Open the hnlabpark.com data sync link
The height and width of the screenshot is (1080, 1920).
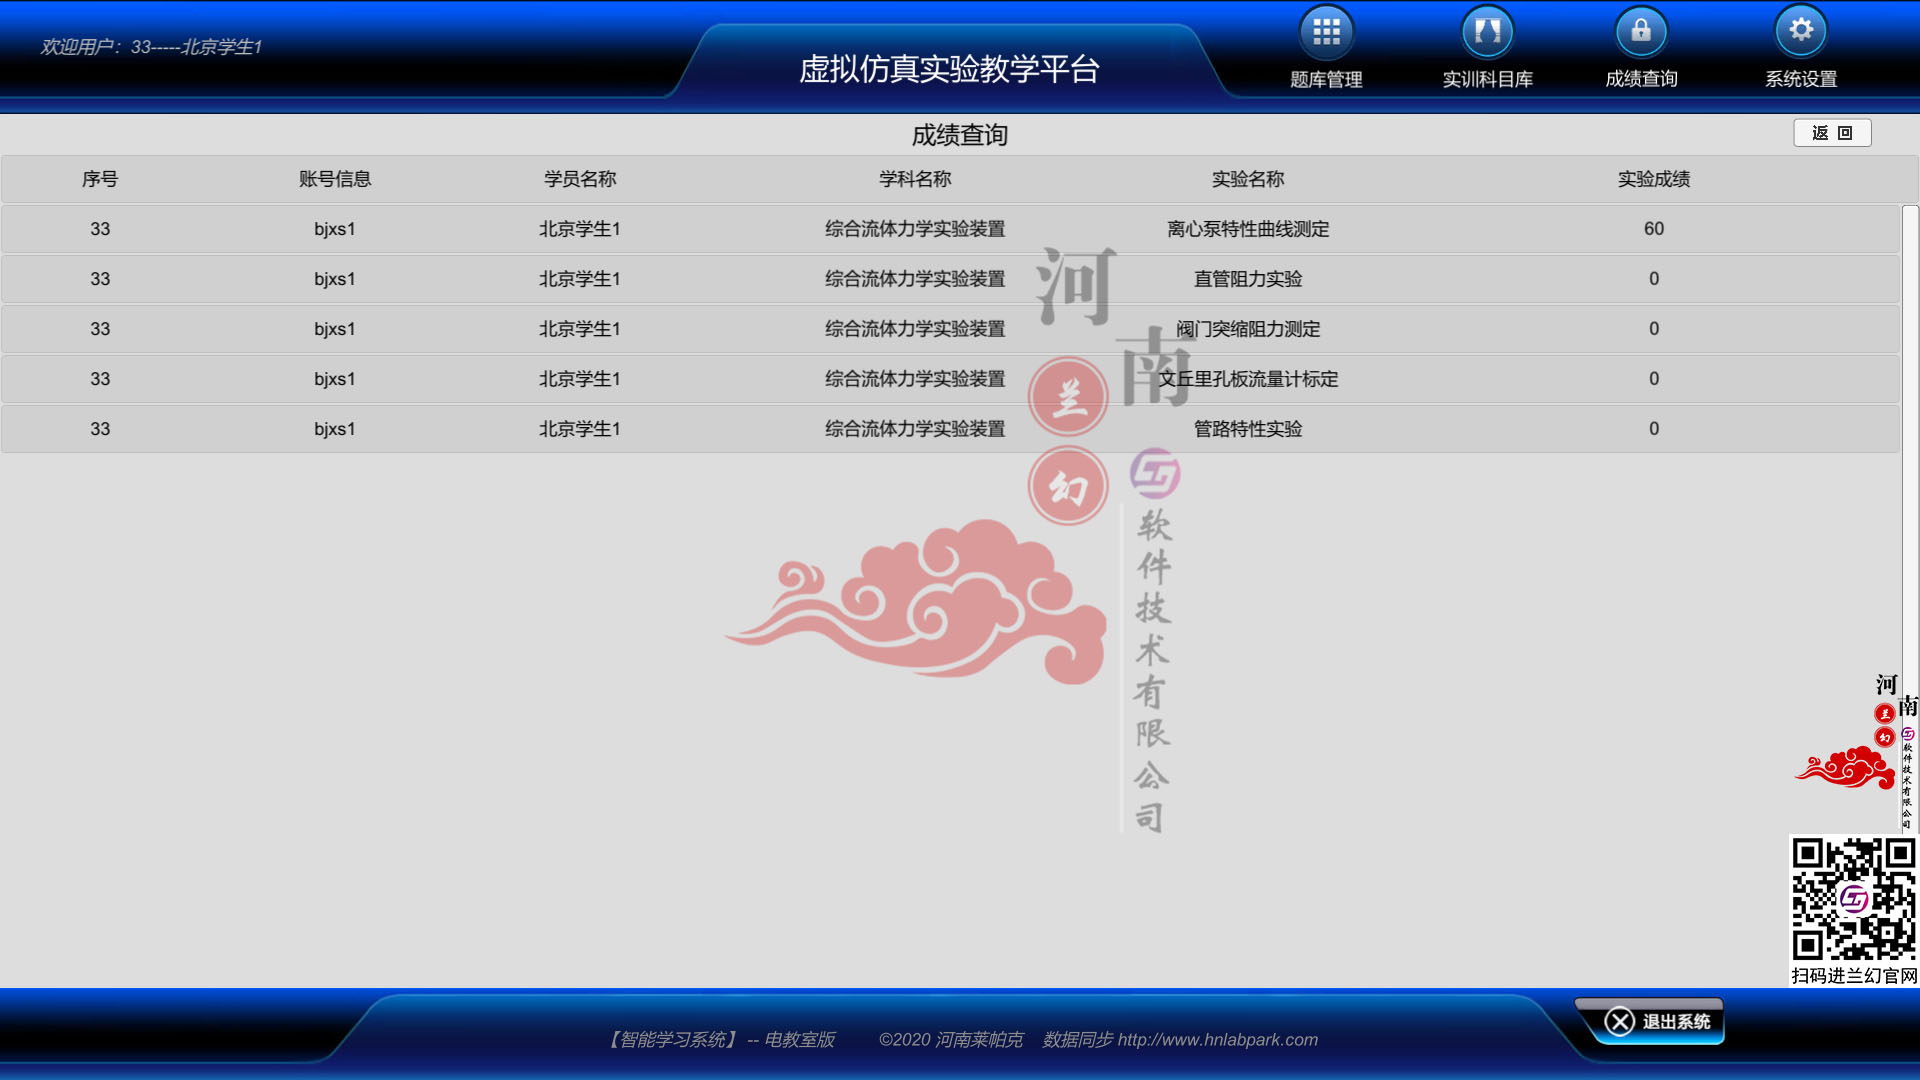point(1220,1040)
